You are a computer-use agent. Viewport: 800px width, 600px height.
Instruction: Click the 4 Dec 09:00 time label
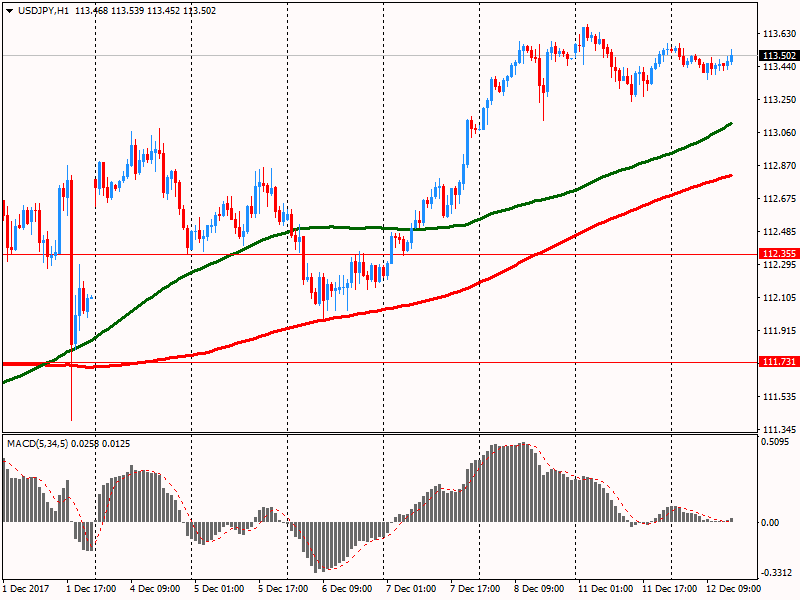(x=155, y=589)
